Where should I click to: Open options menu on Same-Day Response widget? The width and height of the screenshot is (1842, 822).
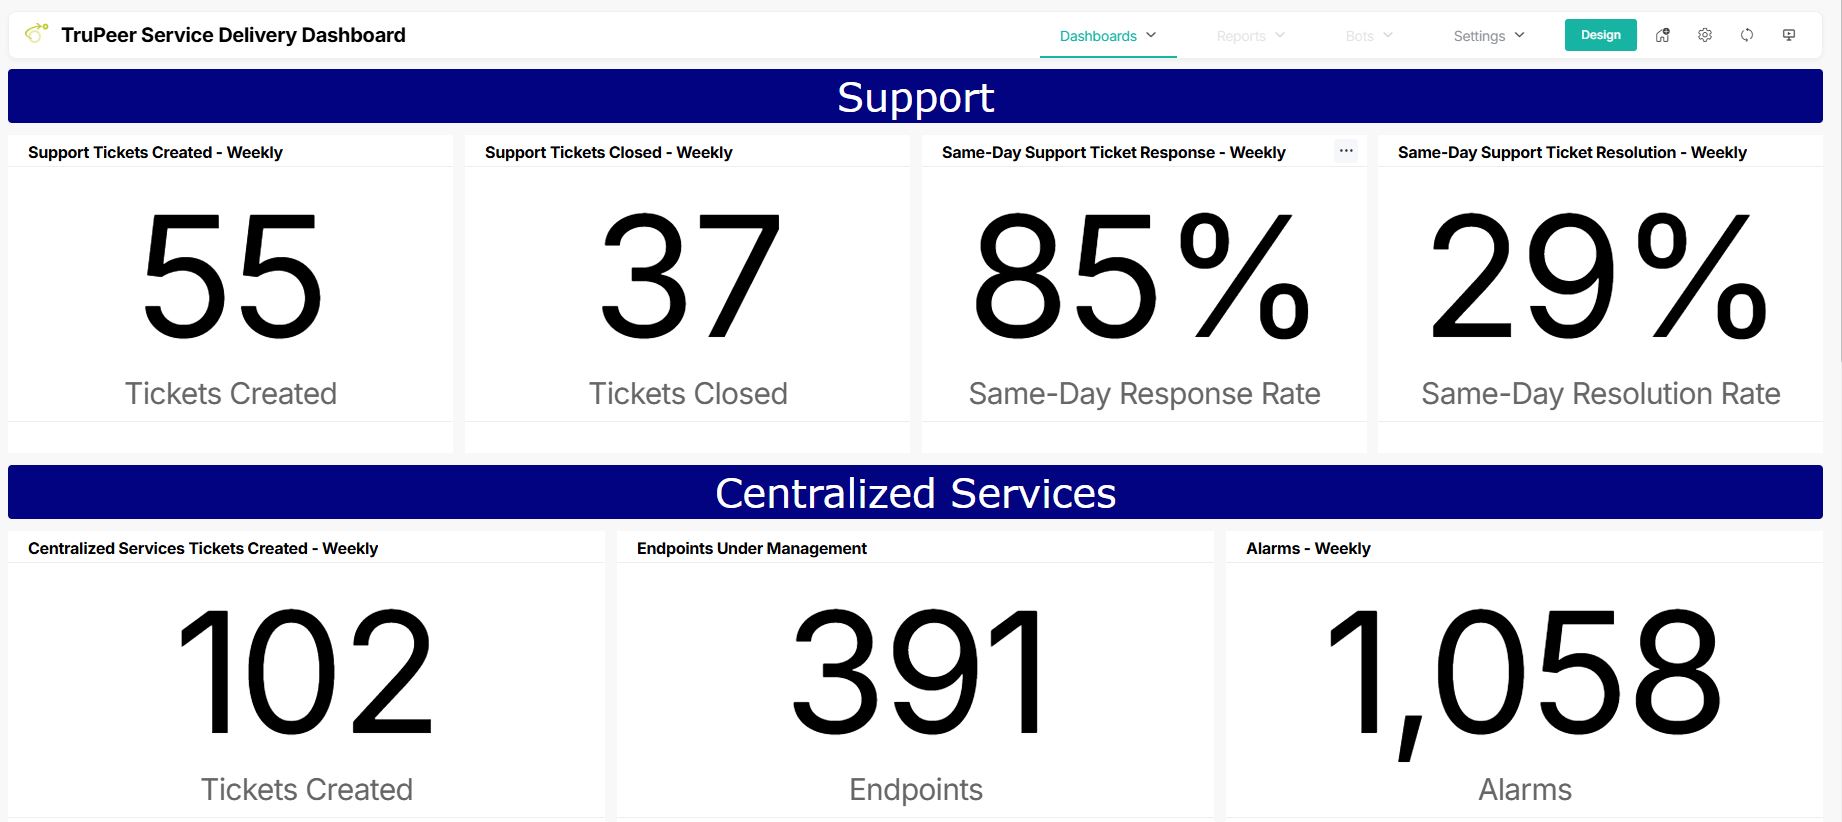click(x=1346, y=150)
